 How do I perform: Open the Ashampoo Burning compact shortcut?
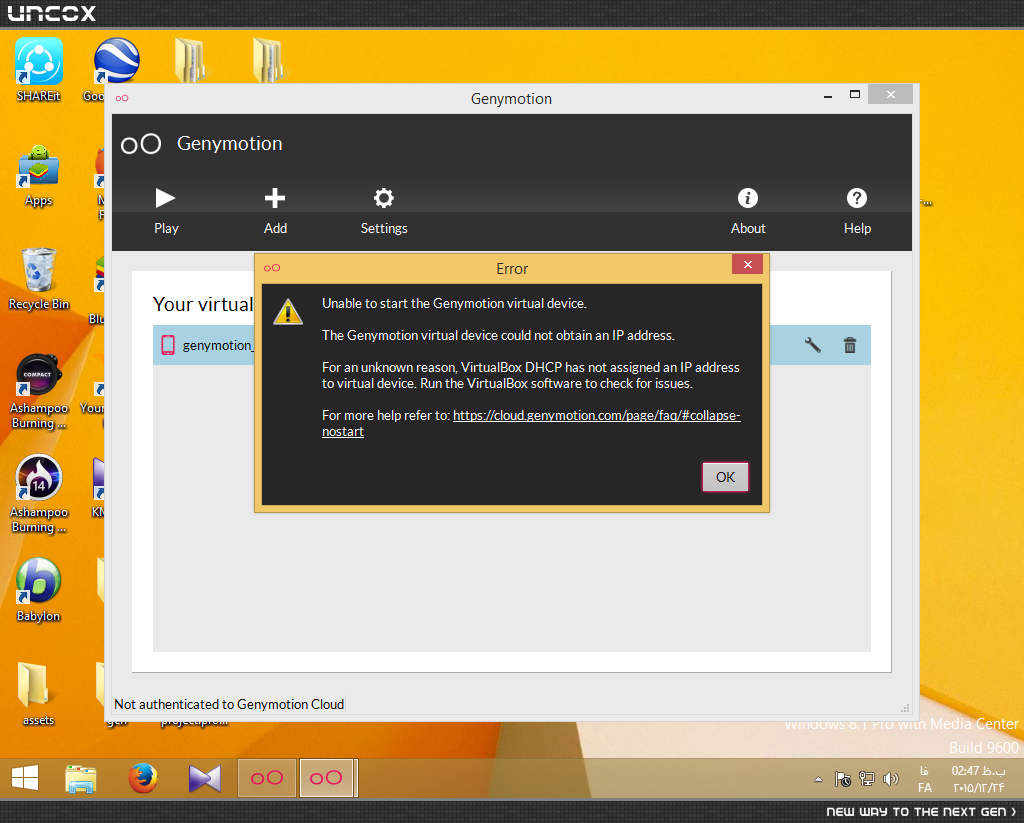pyautogui.click(x=39, y=391)
